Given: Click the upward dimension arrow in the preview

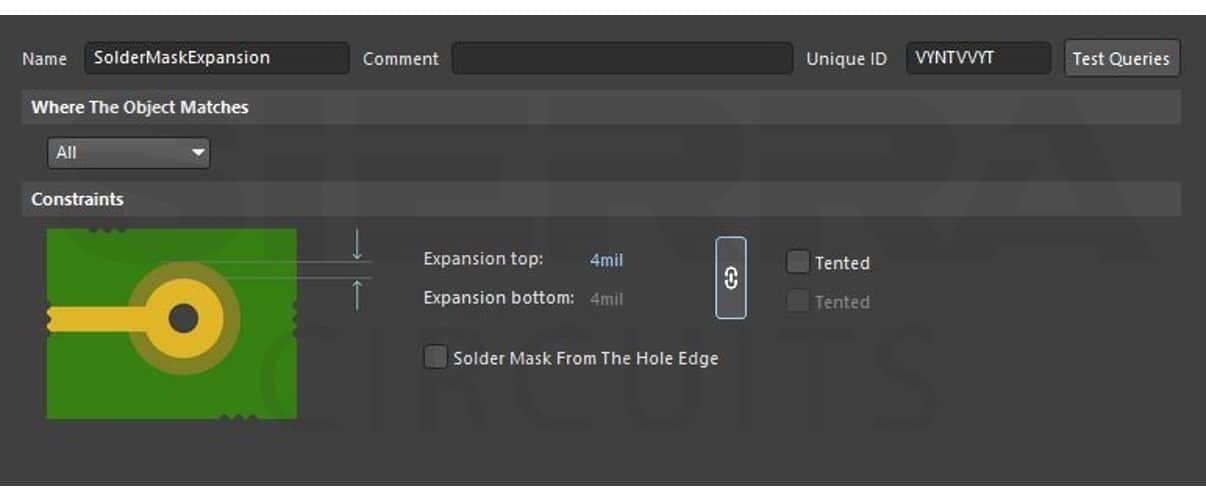Looking at the screenshot, I should 357,295.
